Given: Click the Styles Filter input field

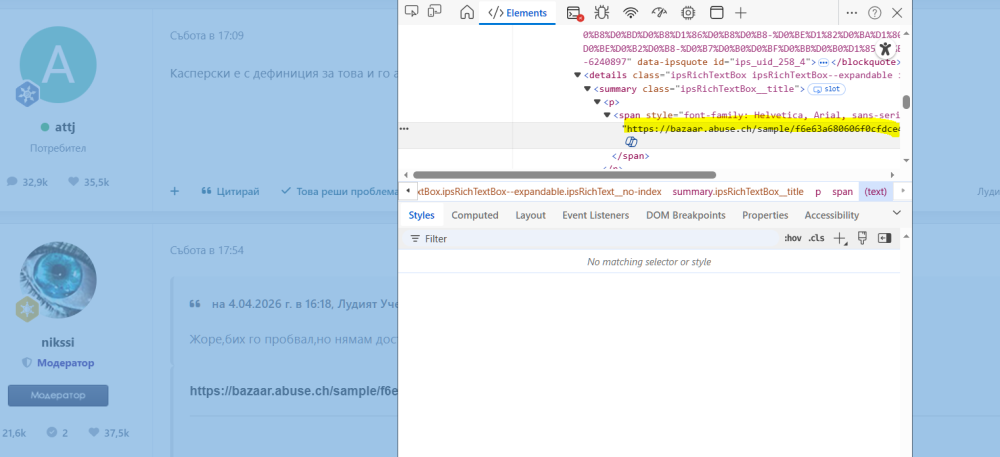Looking at the screenshot, I should [593, 239].
